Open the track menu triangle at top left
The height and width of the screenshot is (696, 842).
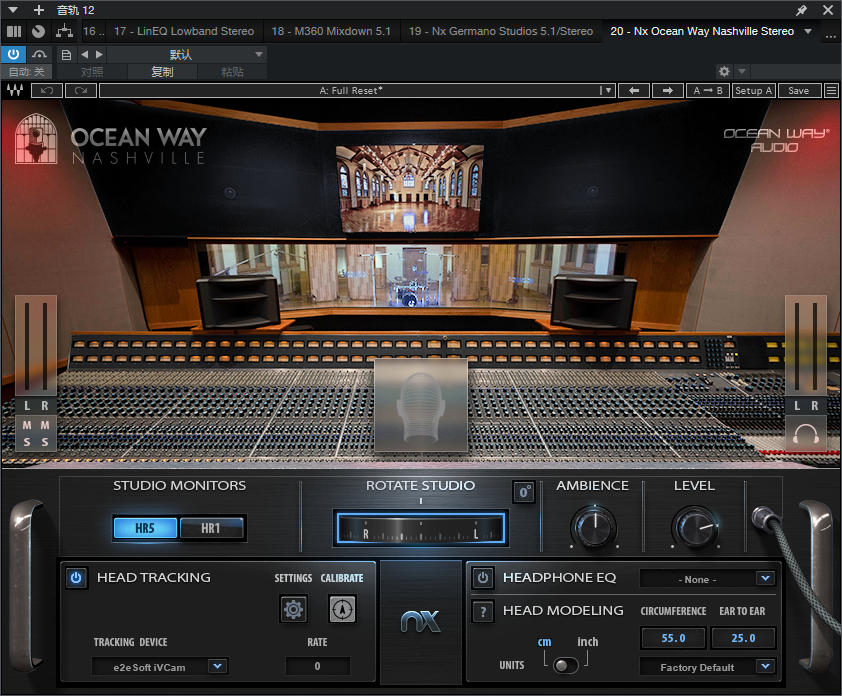pos(13,10)
